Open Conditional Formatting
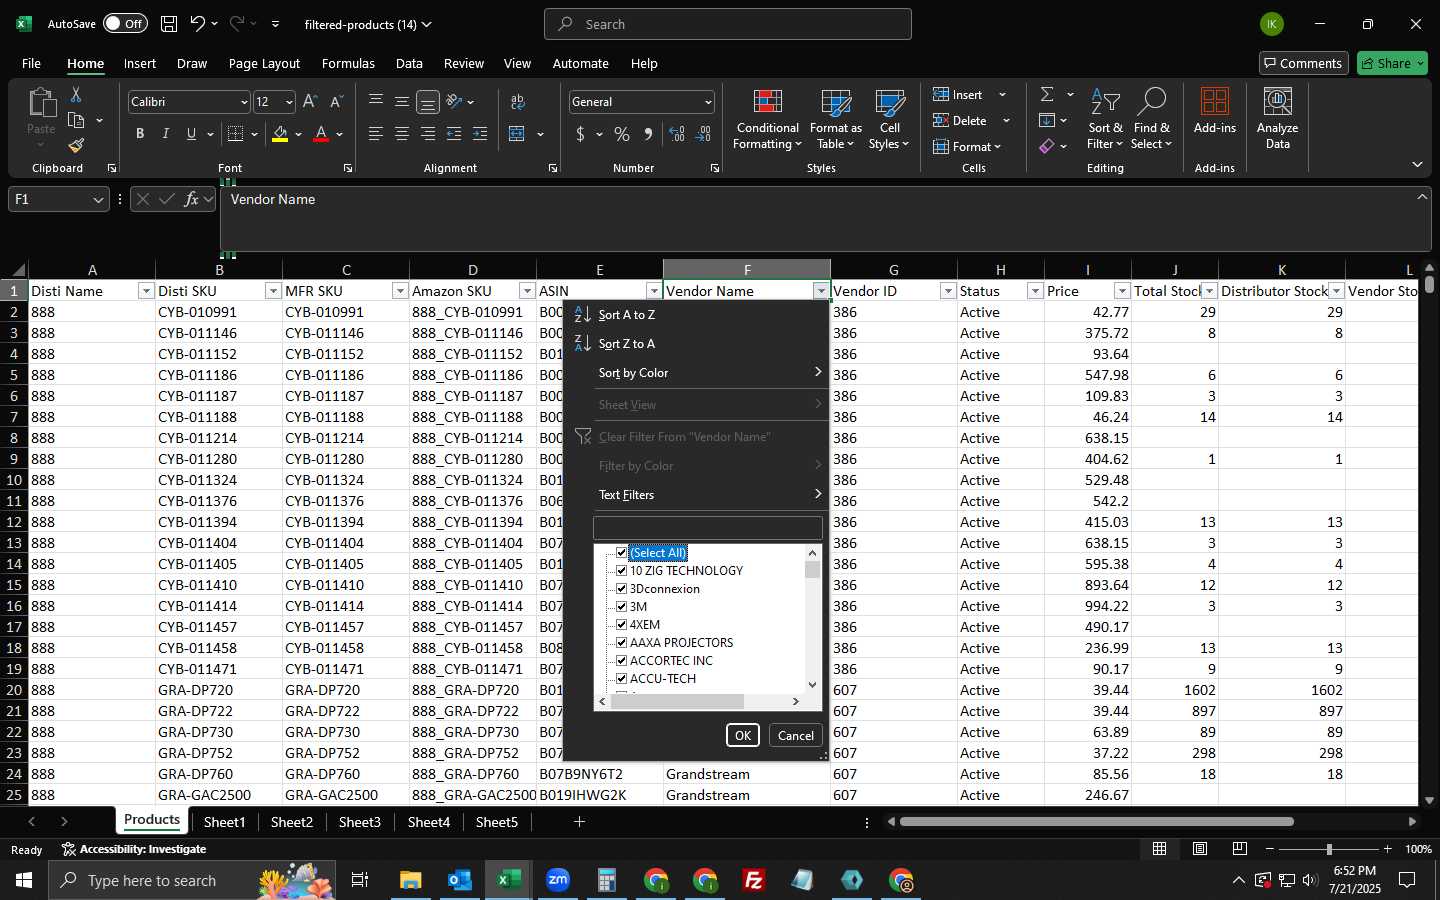Viewport: 1440px width, 900px height. [x=767, y=120]
